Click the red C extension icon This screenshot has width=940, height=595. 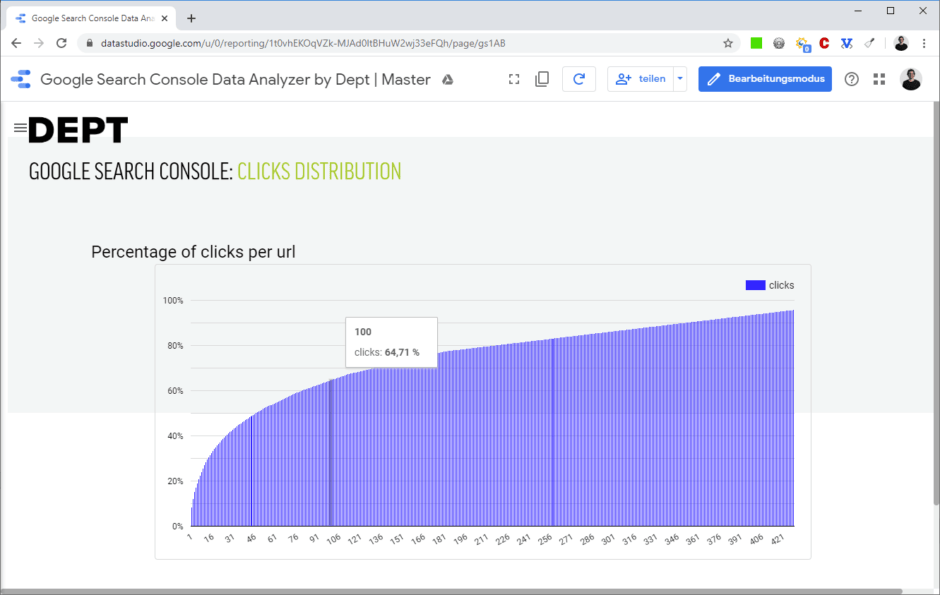click(x=824, y=43)
